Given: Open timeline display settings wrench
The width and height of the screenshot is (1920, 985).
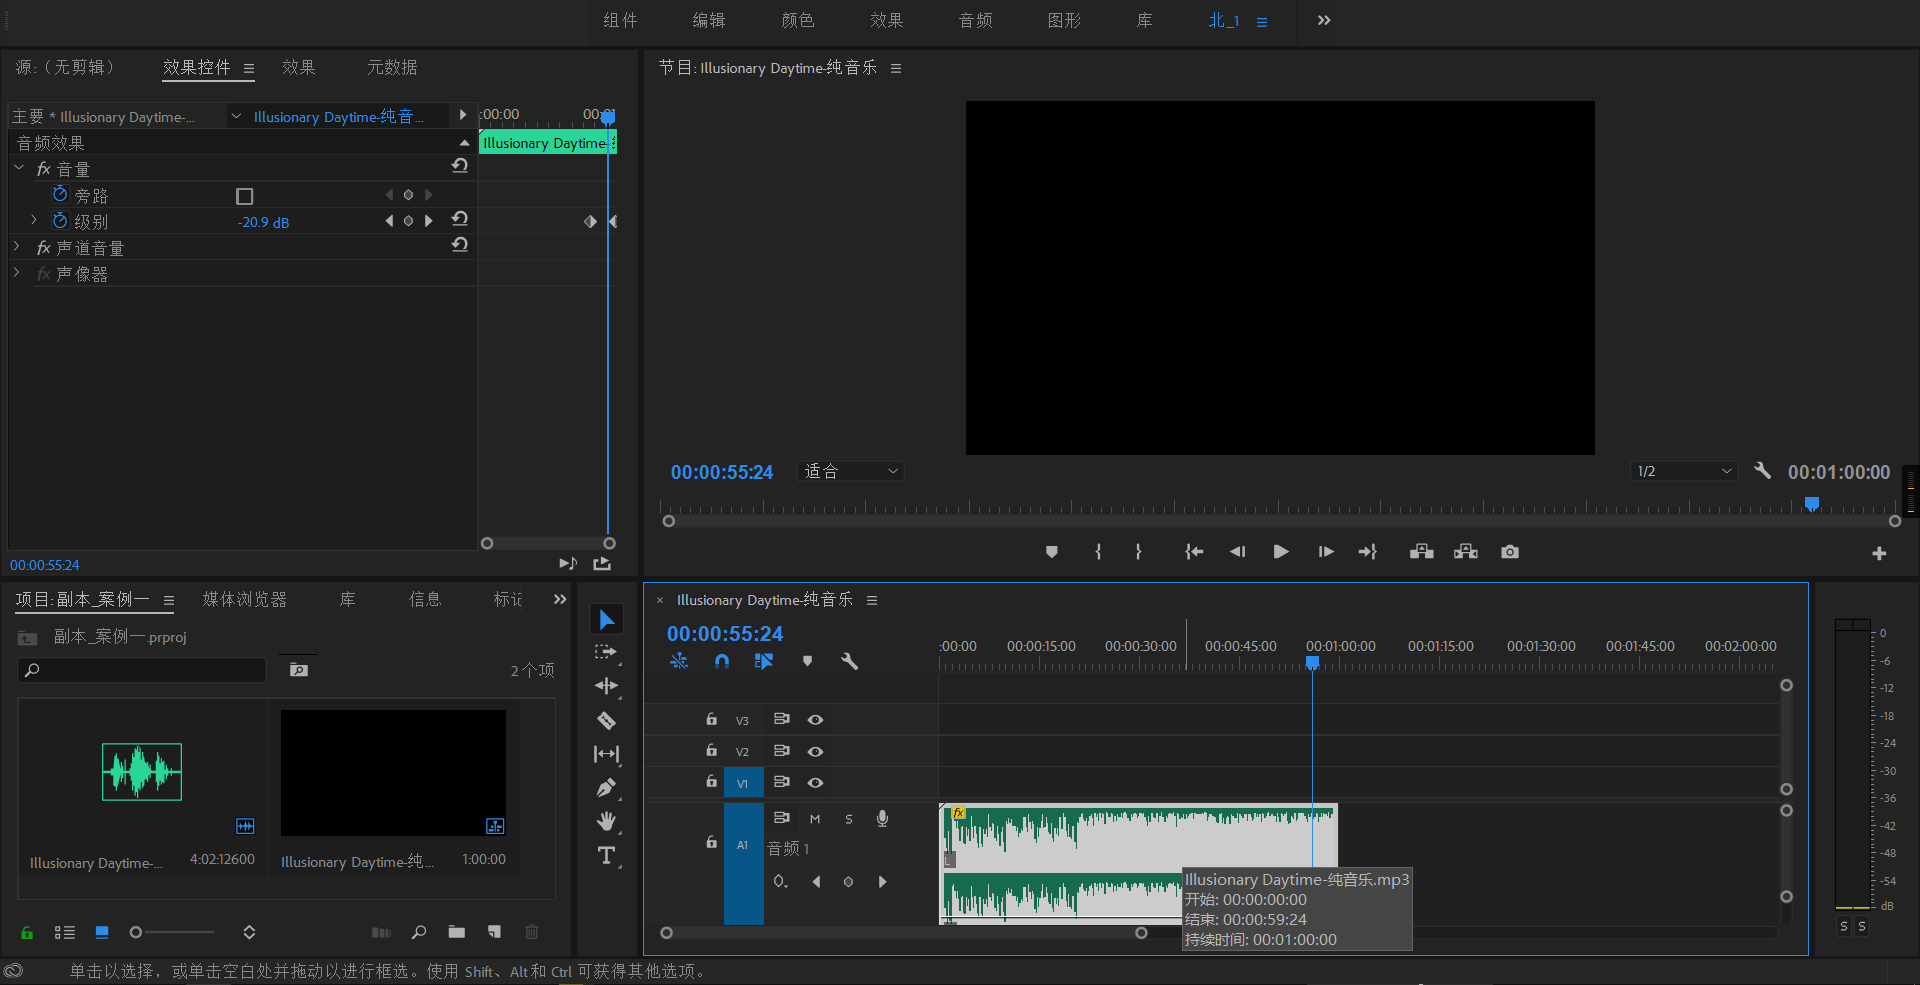Looking at the screenshot, I should [x=849, y=661].
